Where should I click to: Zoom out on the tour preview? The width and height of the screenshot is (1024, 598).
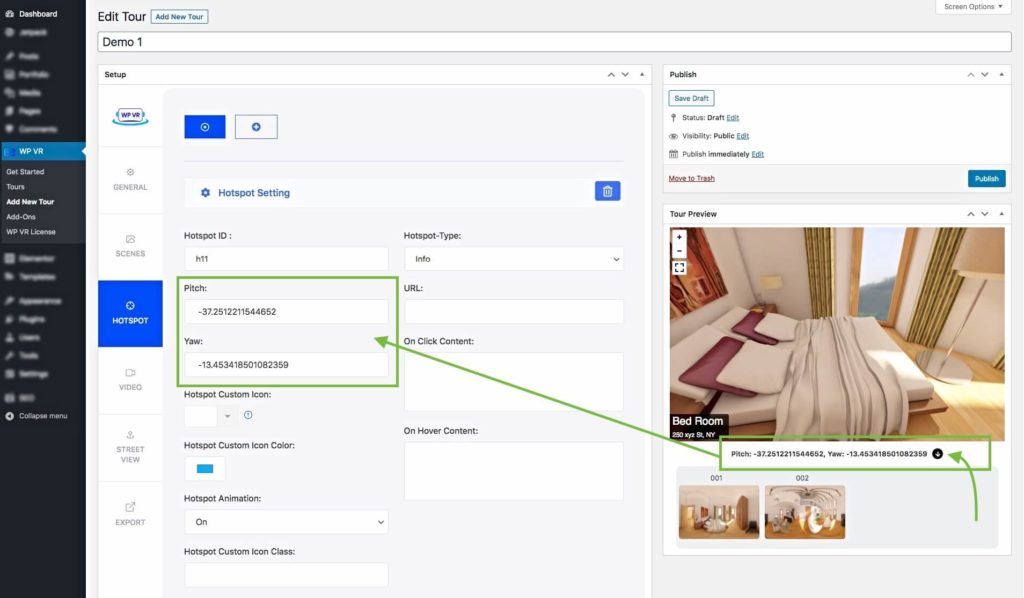[679, 251]
